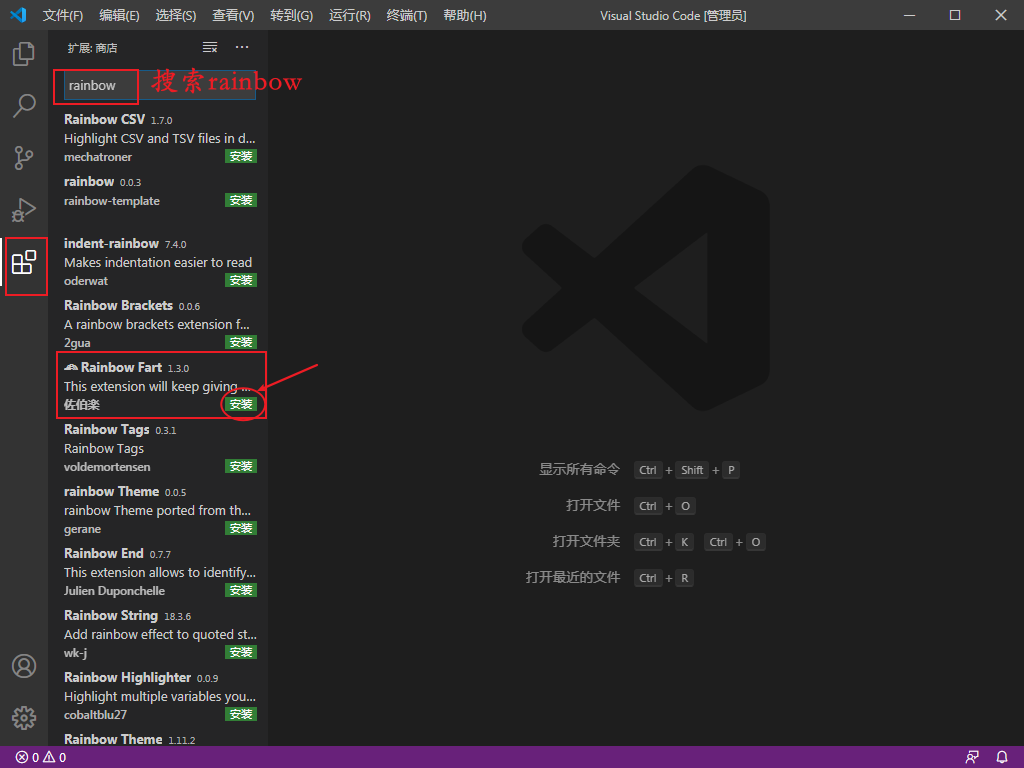Select the Rainbow CSV extension title
Viewport: 1024px width, 768px height.
point(104,120)
